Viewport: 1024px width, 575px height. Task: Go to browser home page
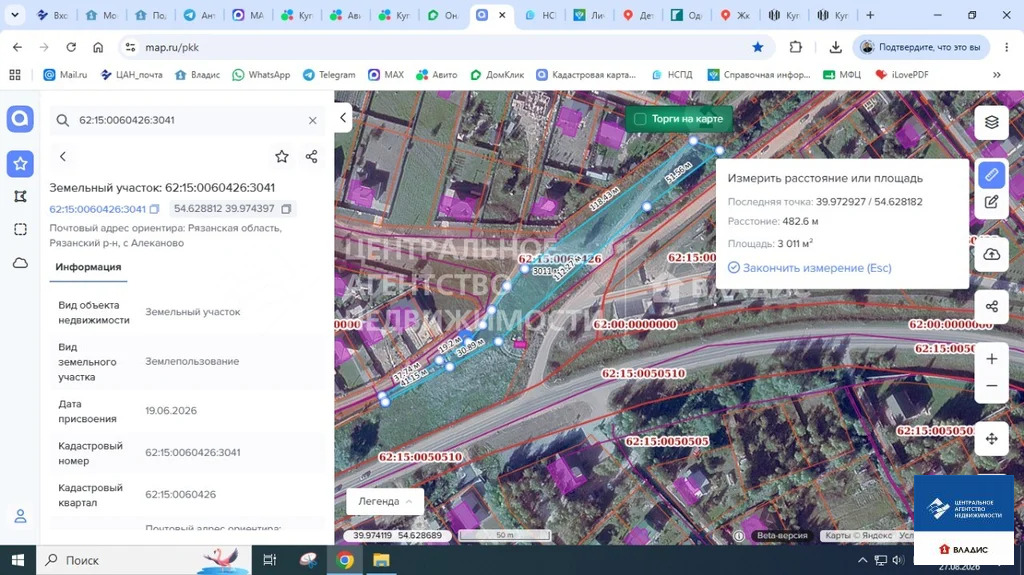98,47
